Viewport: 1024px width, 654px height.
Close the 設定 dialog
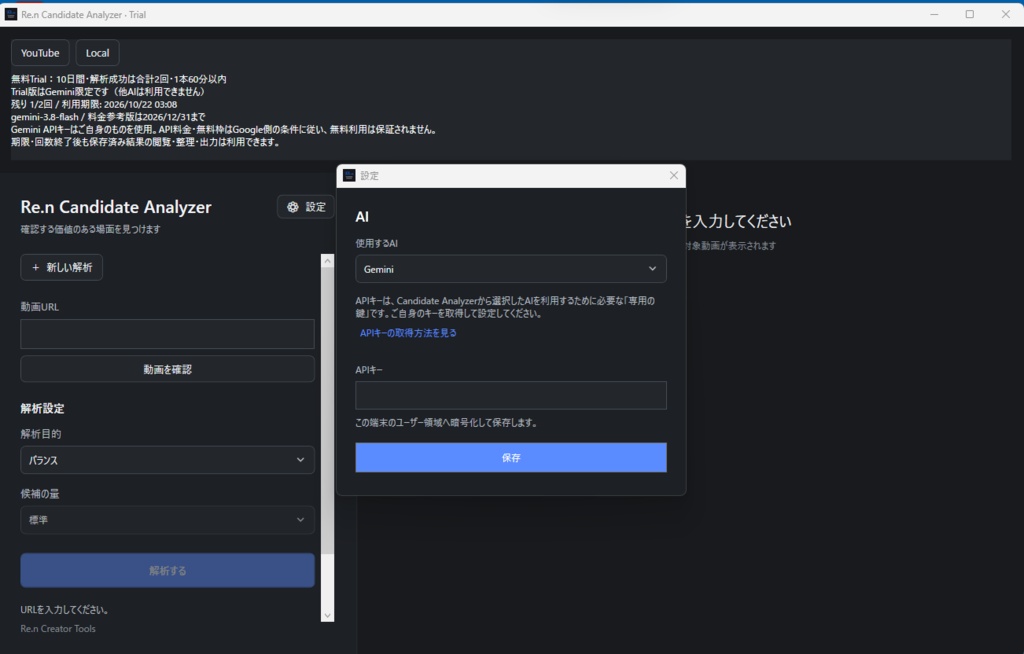pos(673,175)
